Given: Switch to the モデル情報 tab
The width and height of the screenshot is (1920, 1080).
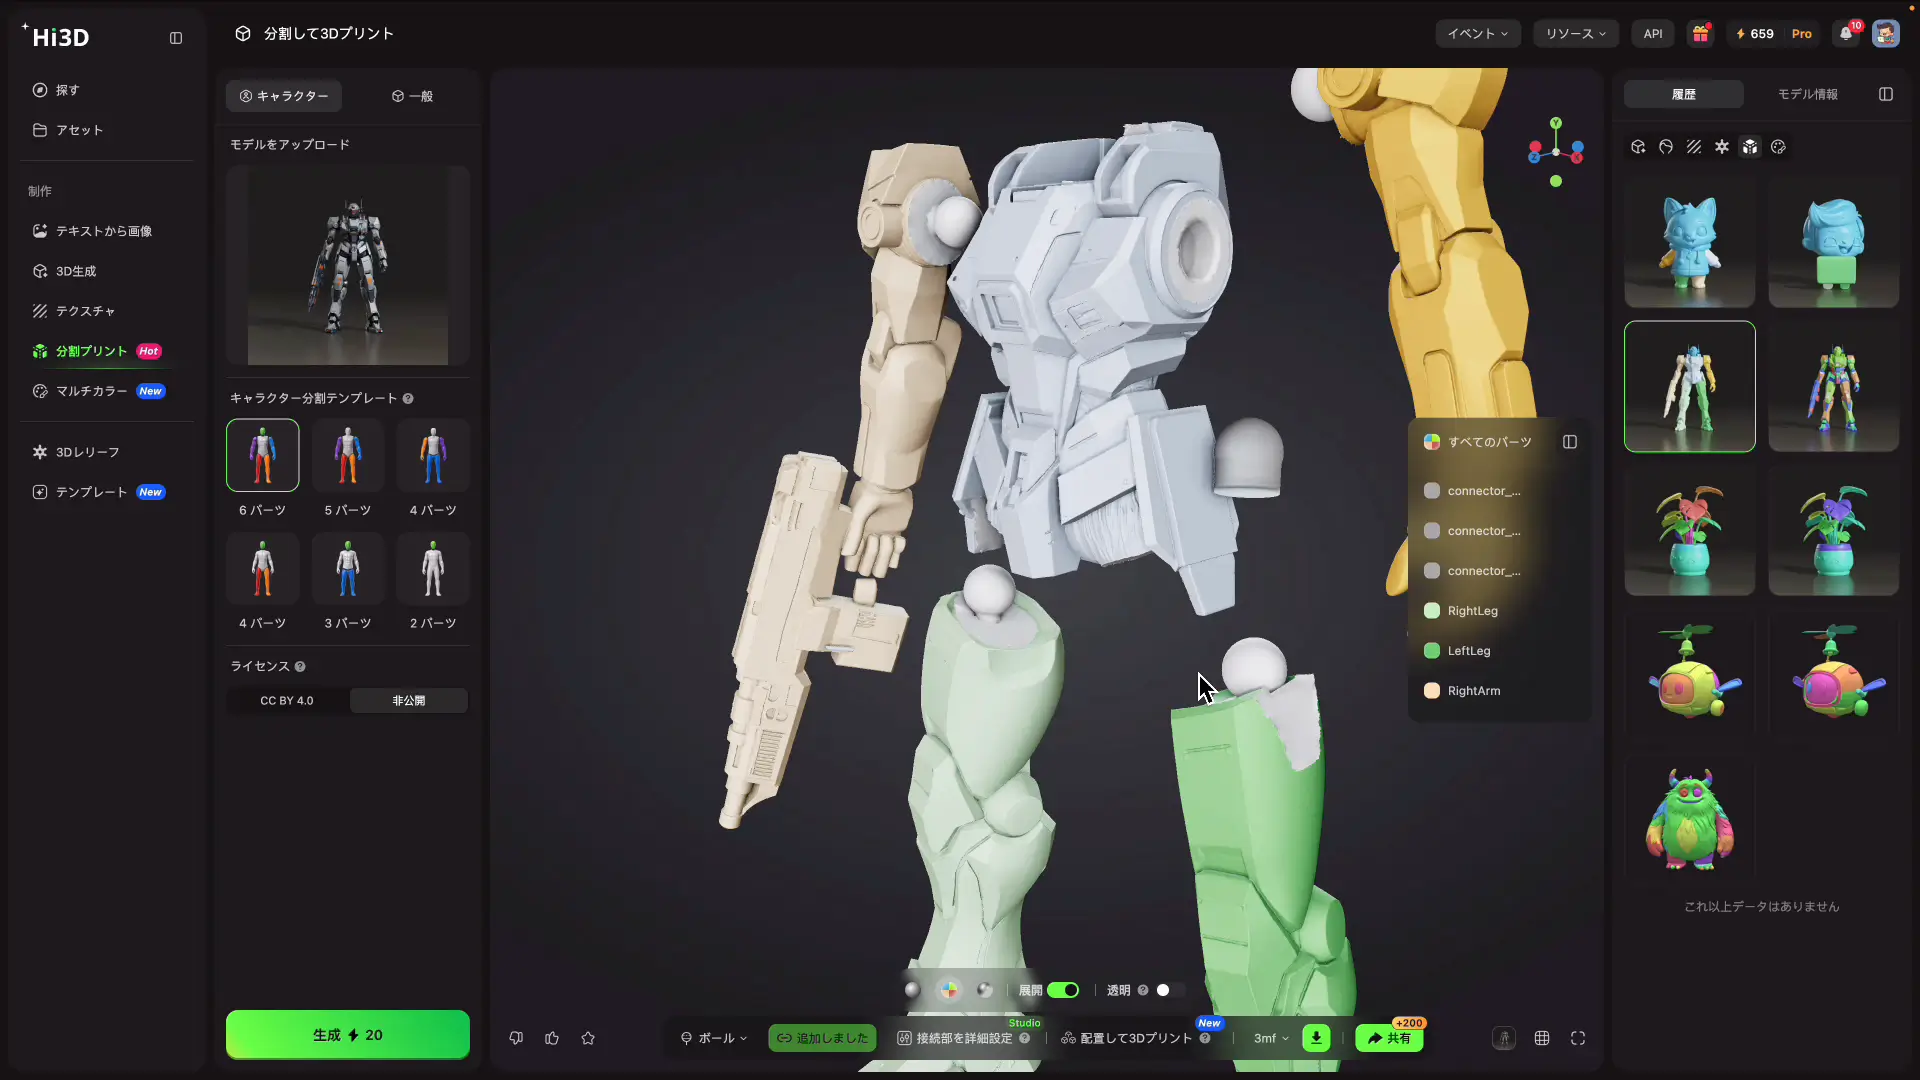Looking at the screenshot, I should (x=1807, y=94).
